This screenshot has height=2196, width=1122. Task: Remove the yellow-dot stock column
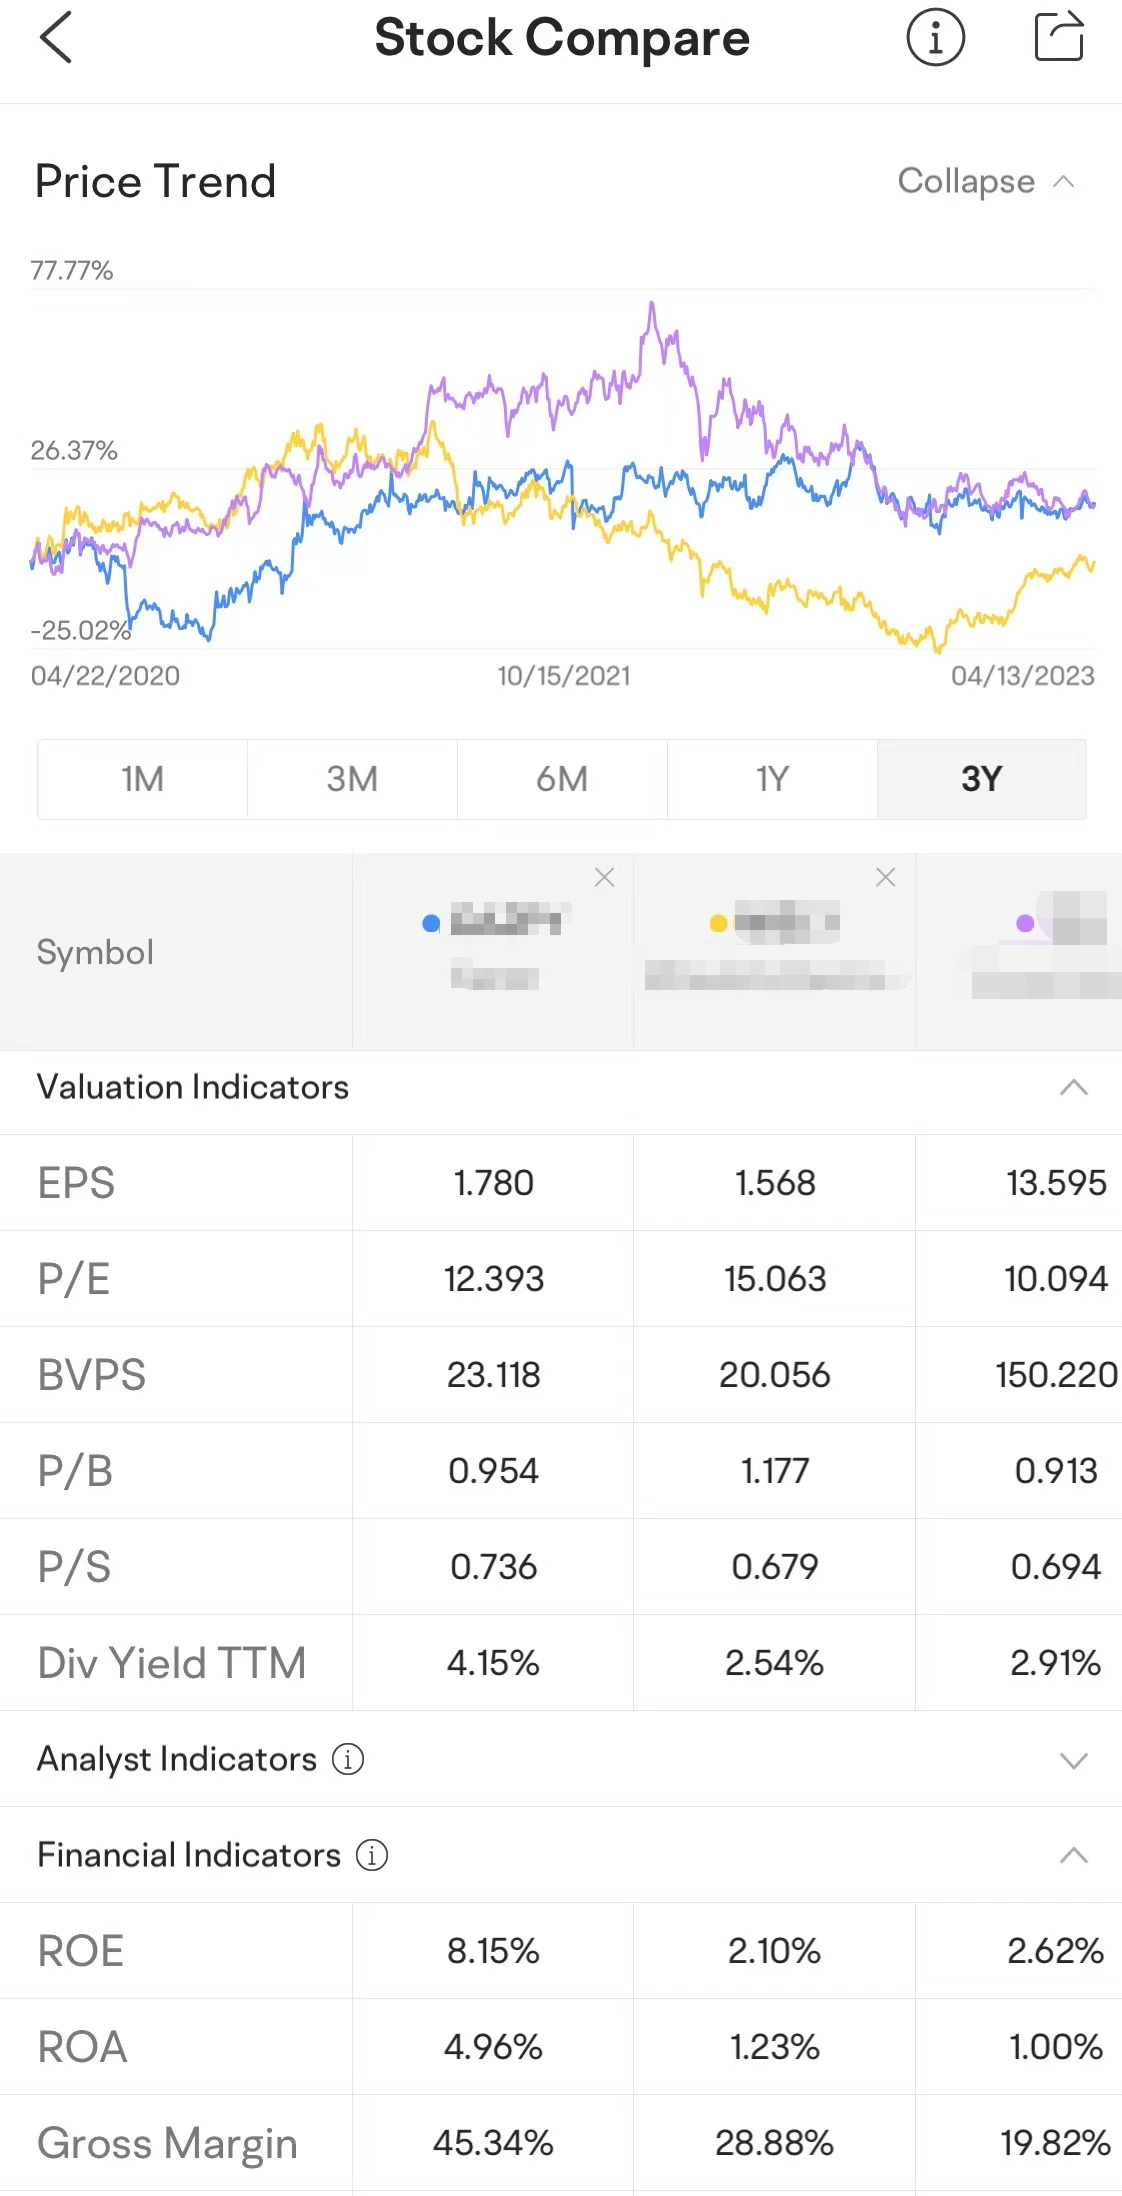coord(885,877)
